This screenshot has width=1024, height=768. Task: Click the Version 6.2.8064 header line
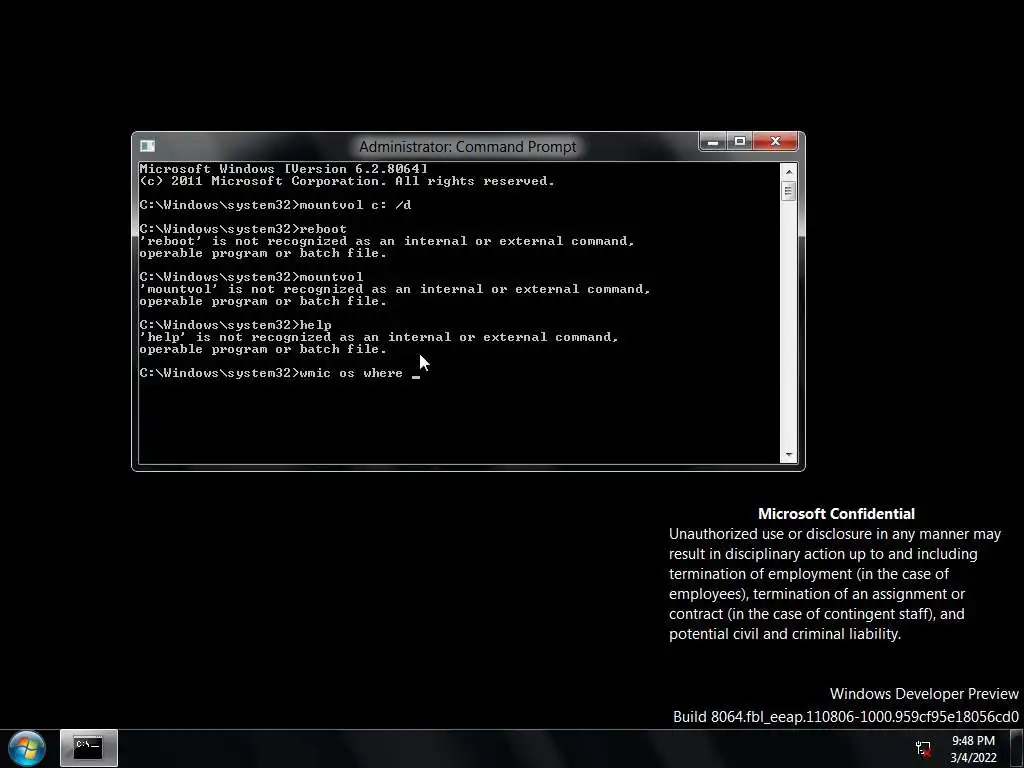[x=283, y=169]
